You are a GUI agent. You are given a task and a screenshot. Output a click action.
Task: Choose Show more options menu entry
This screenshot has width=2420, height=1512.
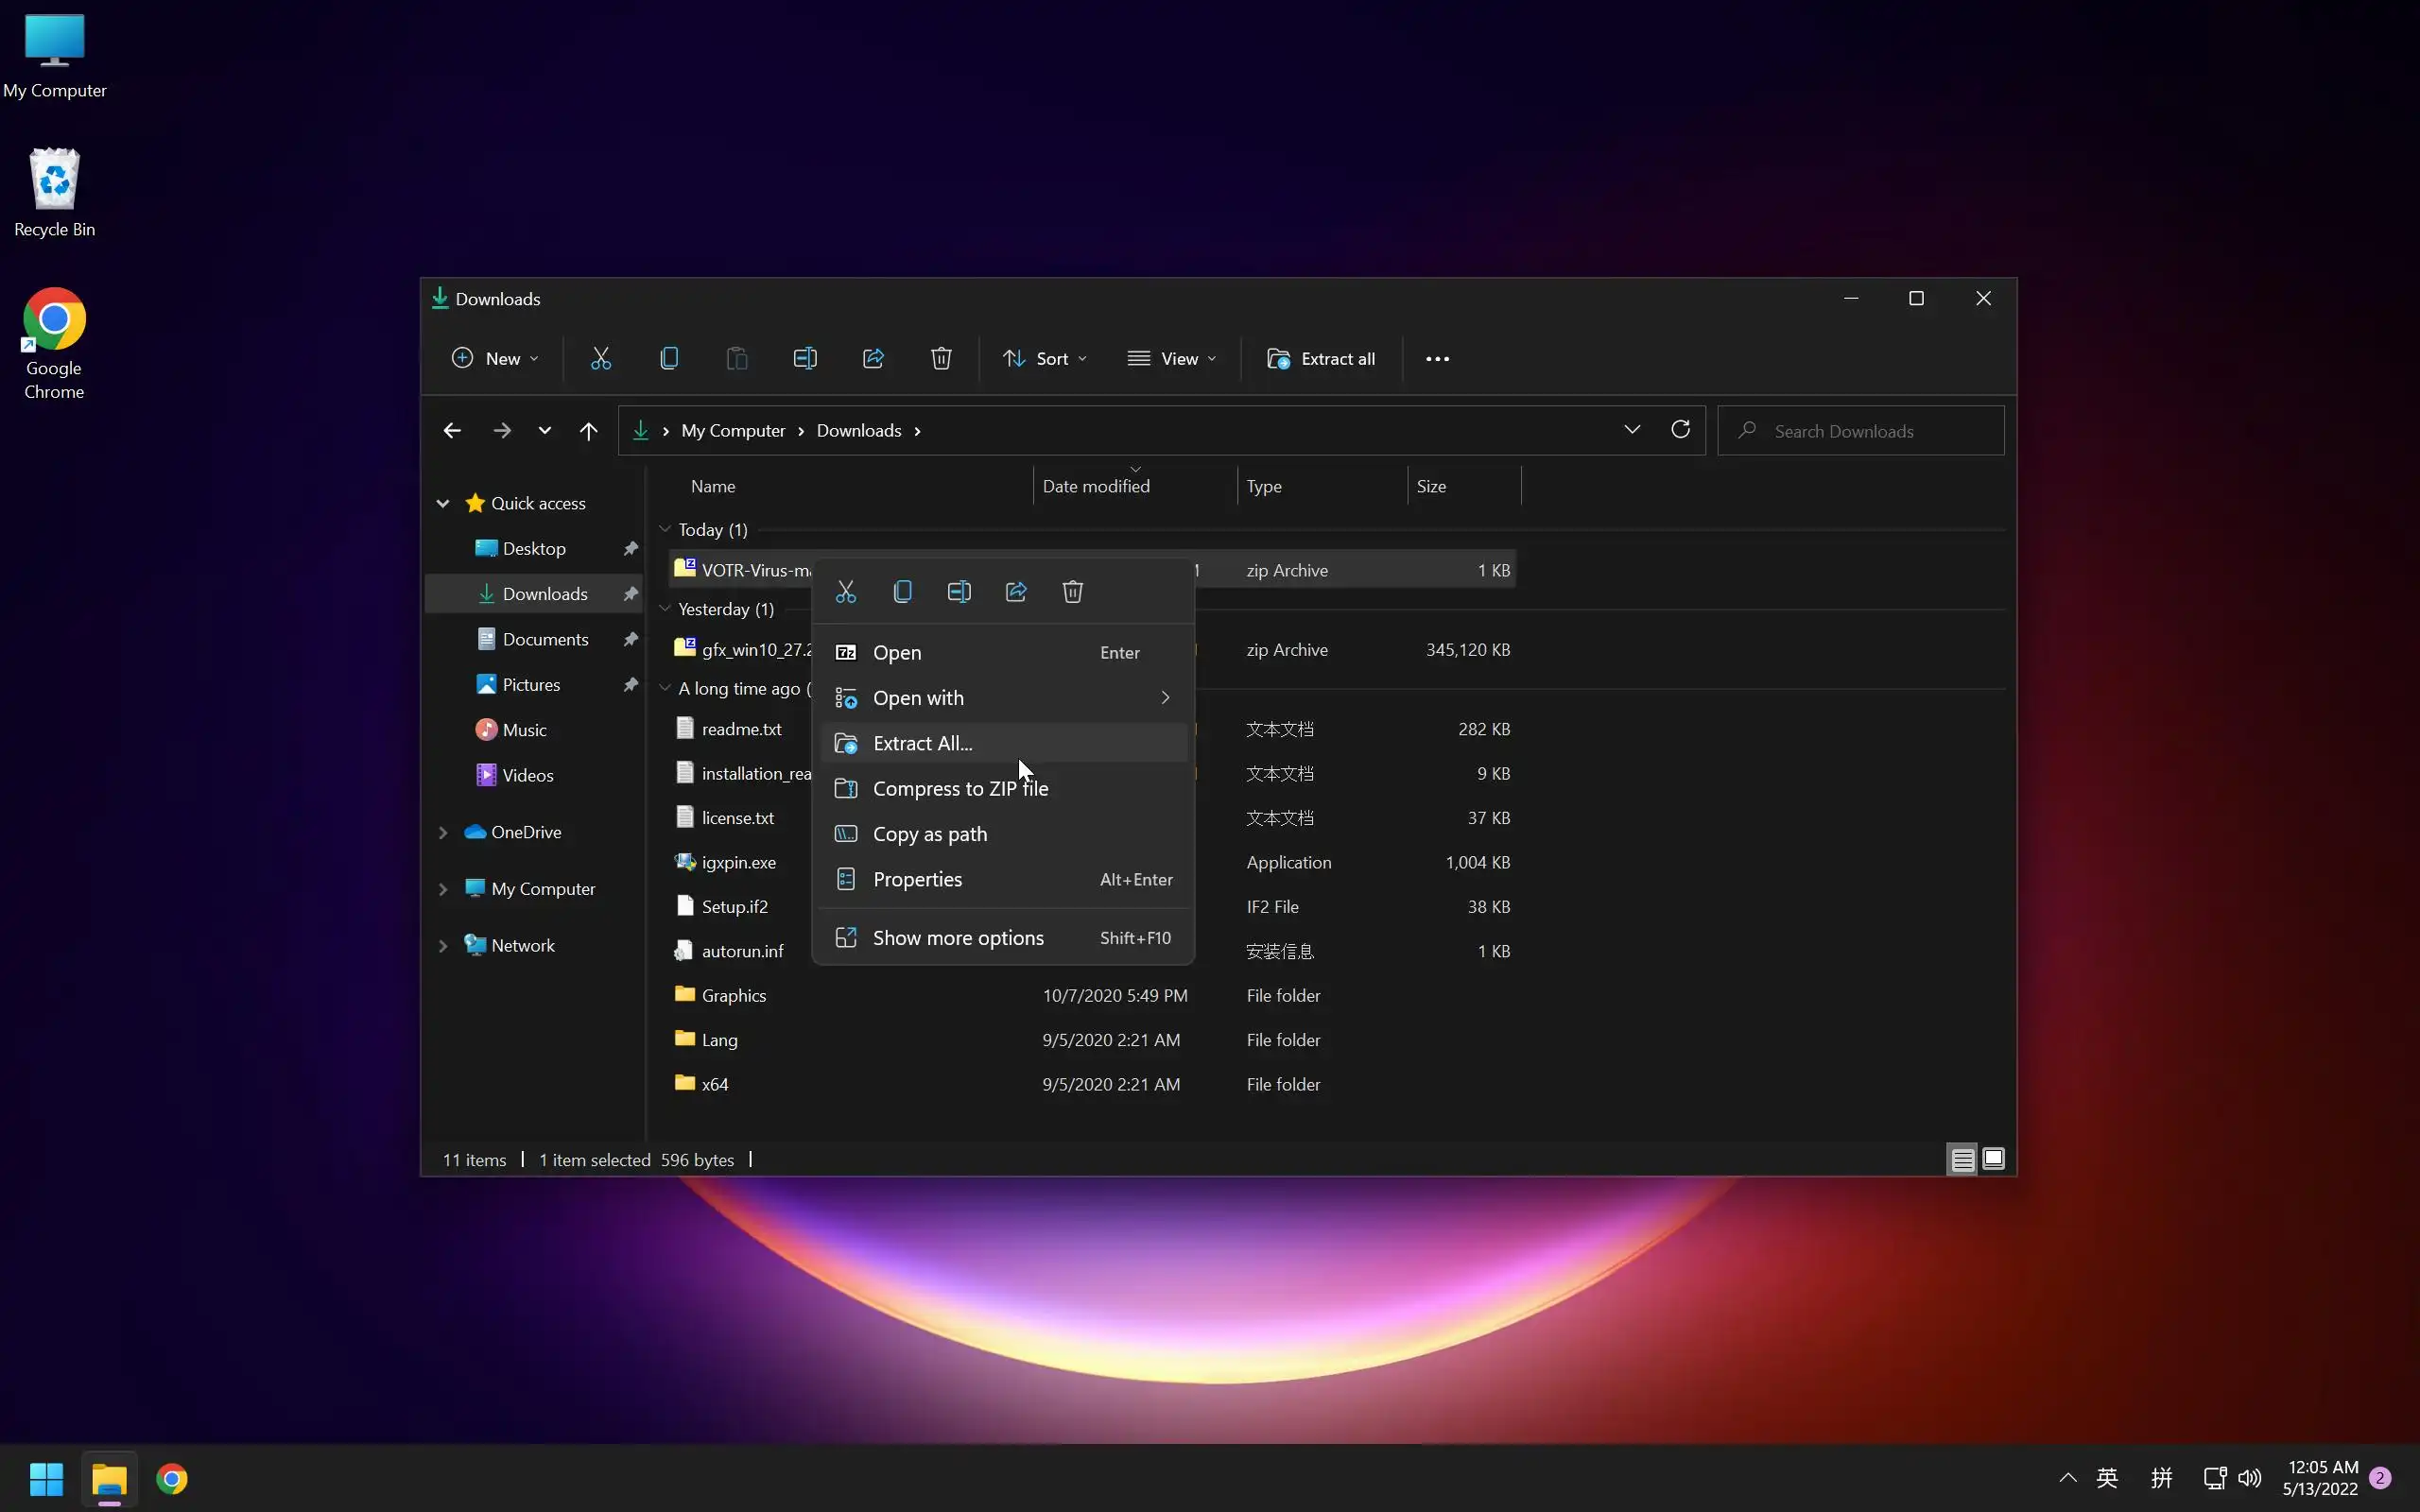pyautogui.click(x=957, y=938)
